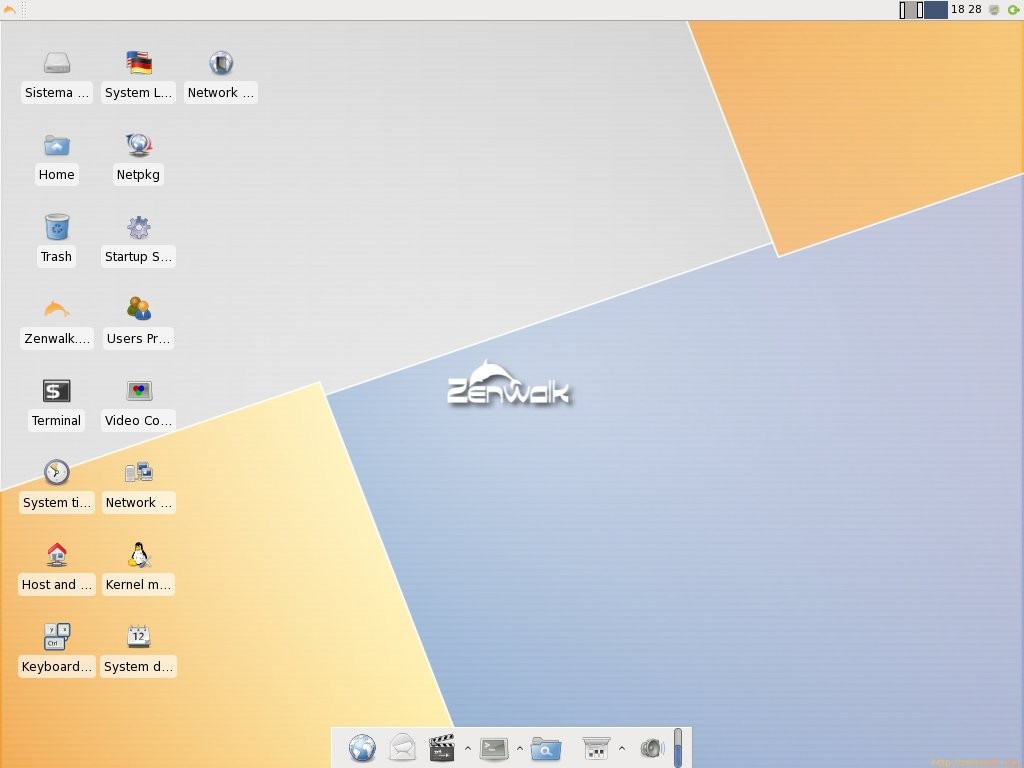
Task: Open the web browser from the bottom dock
Action: 362,748
